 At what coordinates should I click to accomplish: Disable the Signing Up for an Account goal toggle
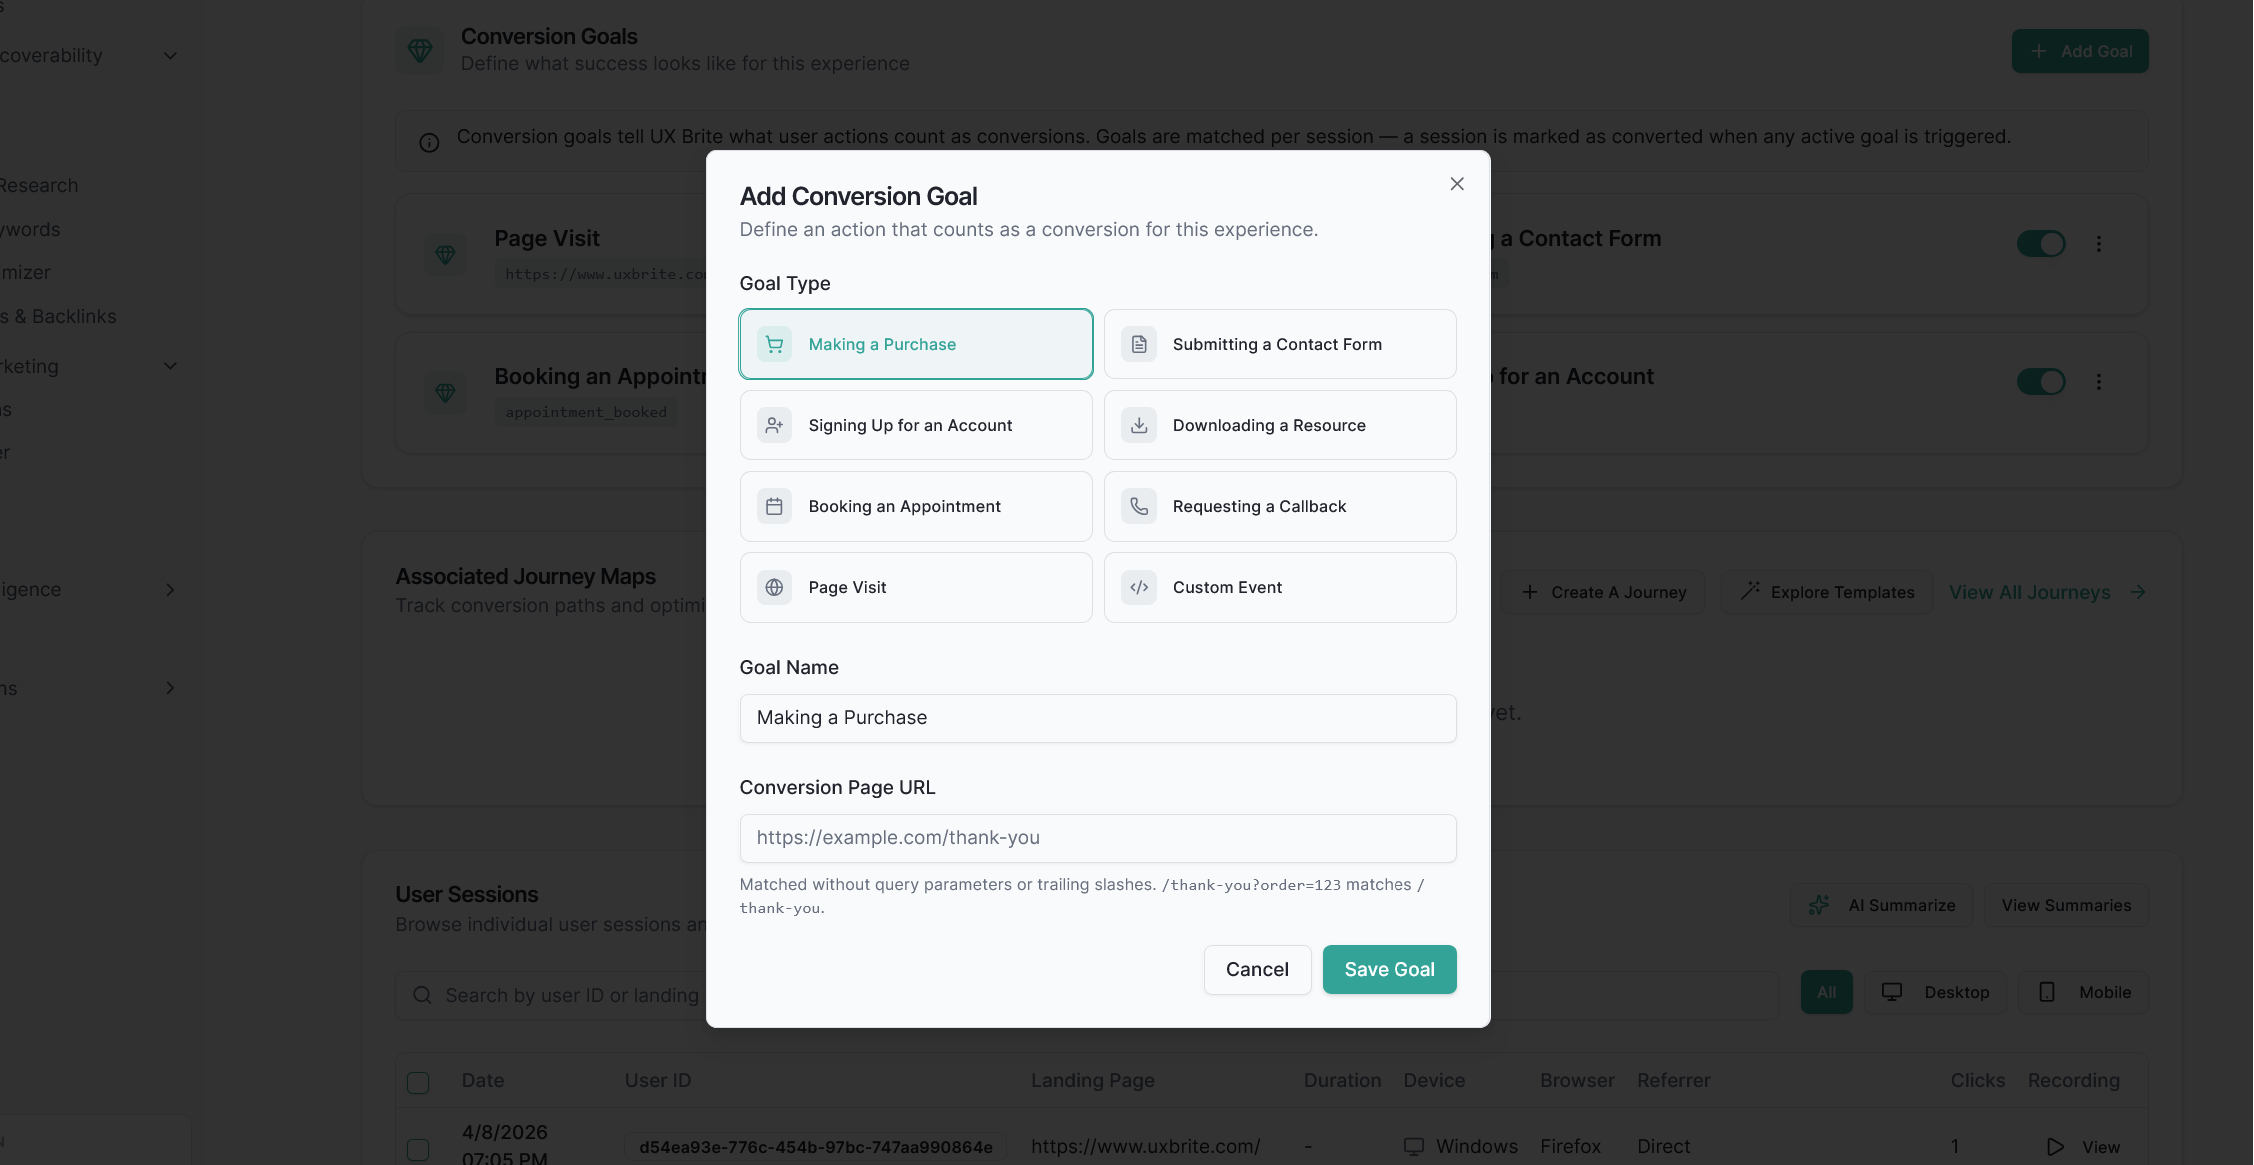(2041, 381)
